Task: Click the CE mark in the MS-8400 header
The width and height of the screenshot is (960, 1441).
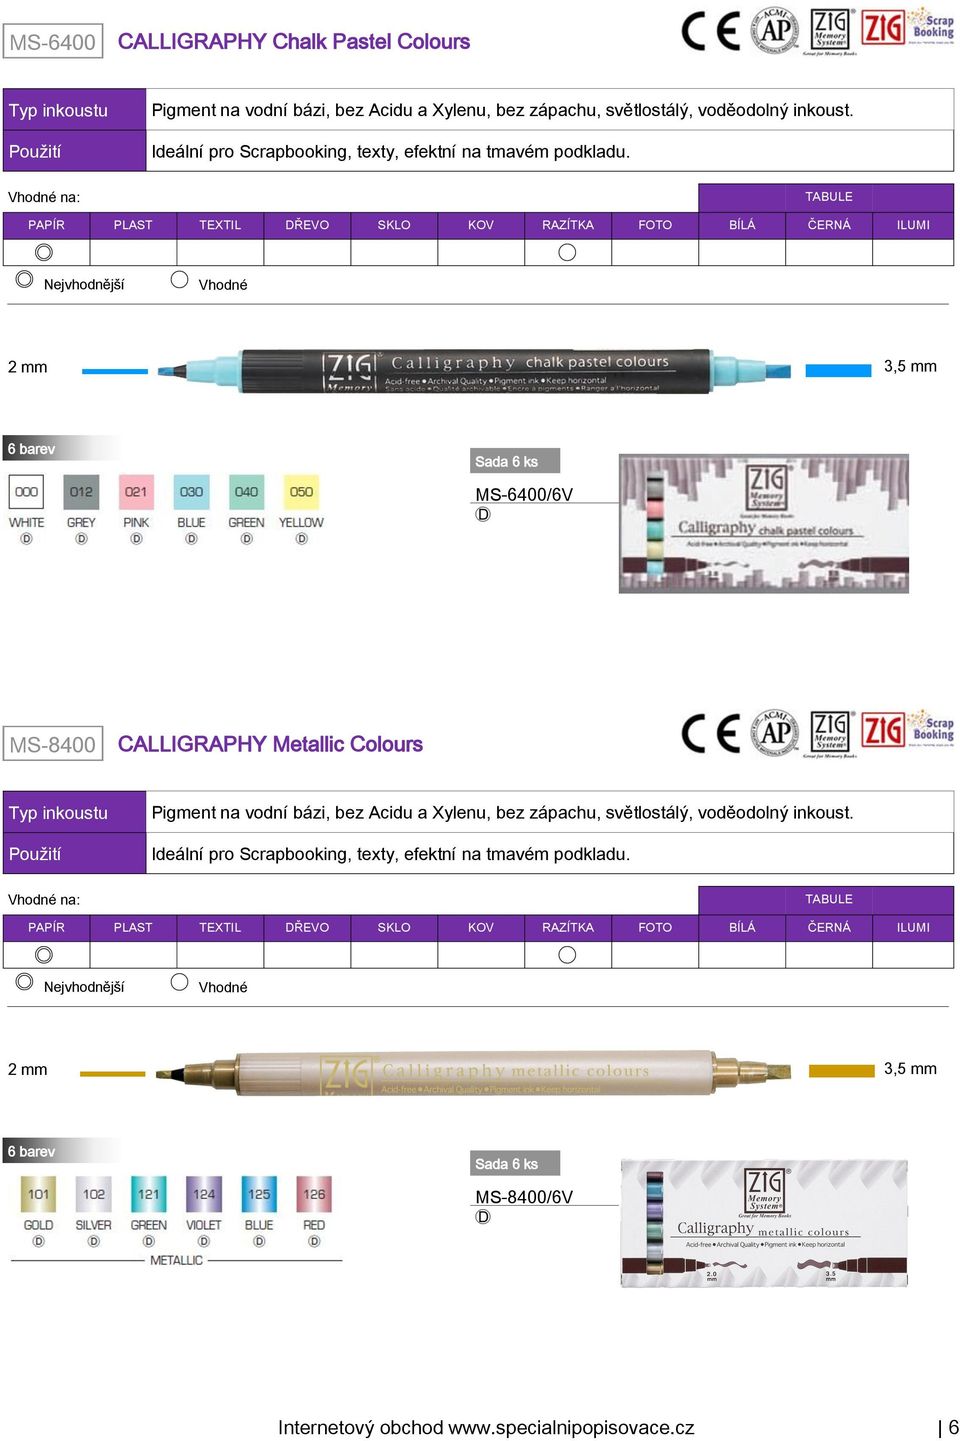Action: click(x=711, y=733)
